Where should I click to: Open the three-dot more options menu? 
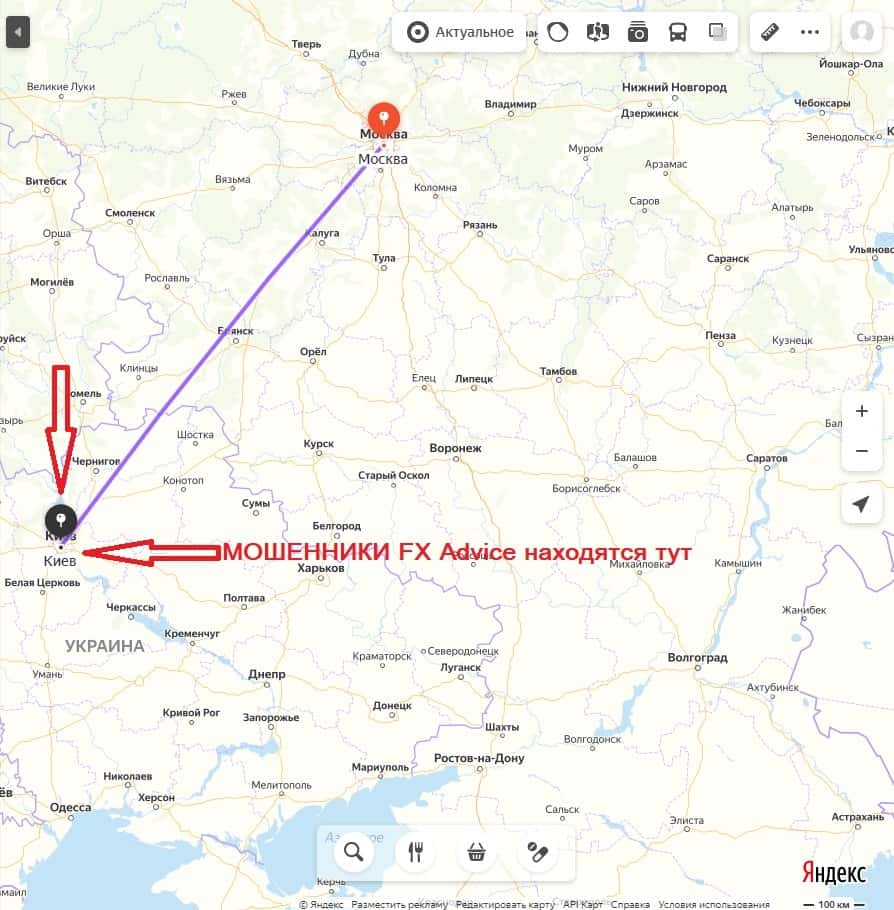click(x=809, y=32)
